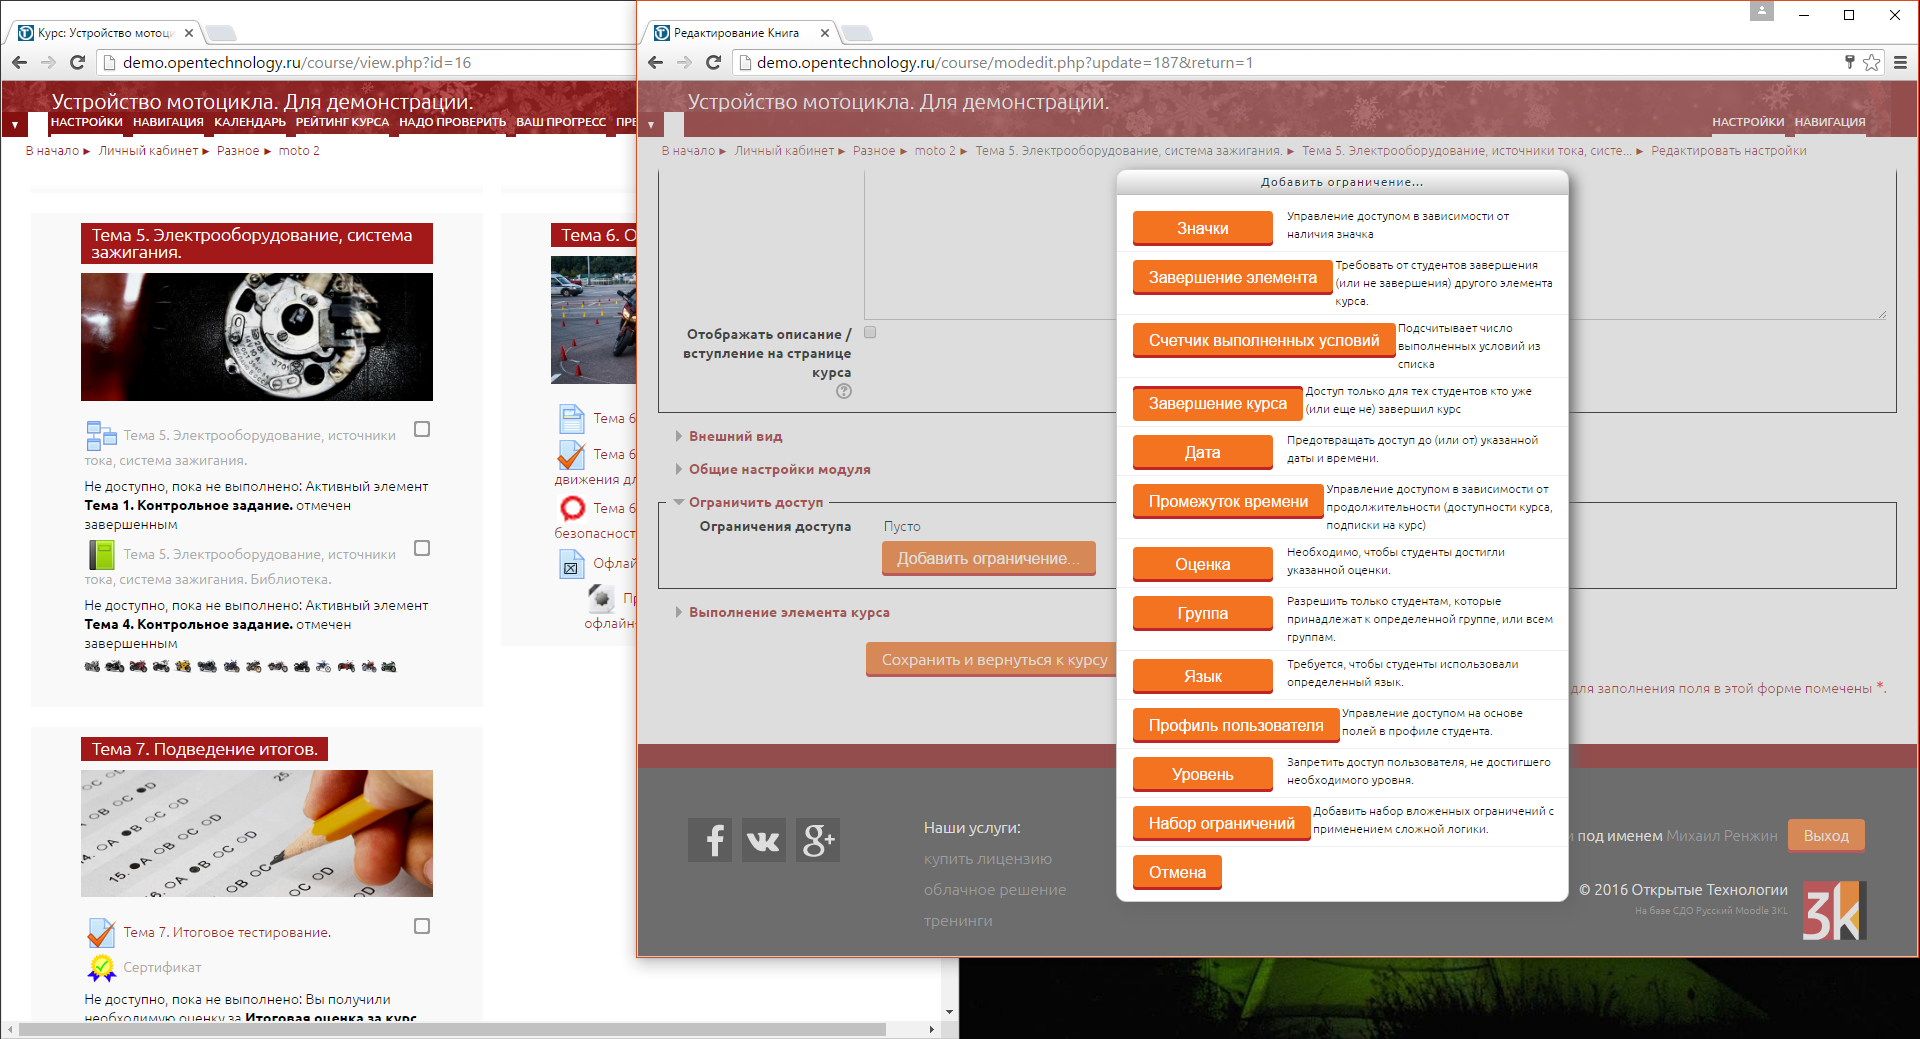
Task: Click the first motorcycle icon in the row
Action: point(92,666)
